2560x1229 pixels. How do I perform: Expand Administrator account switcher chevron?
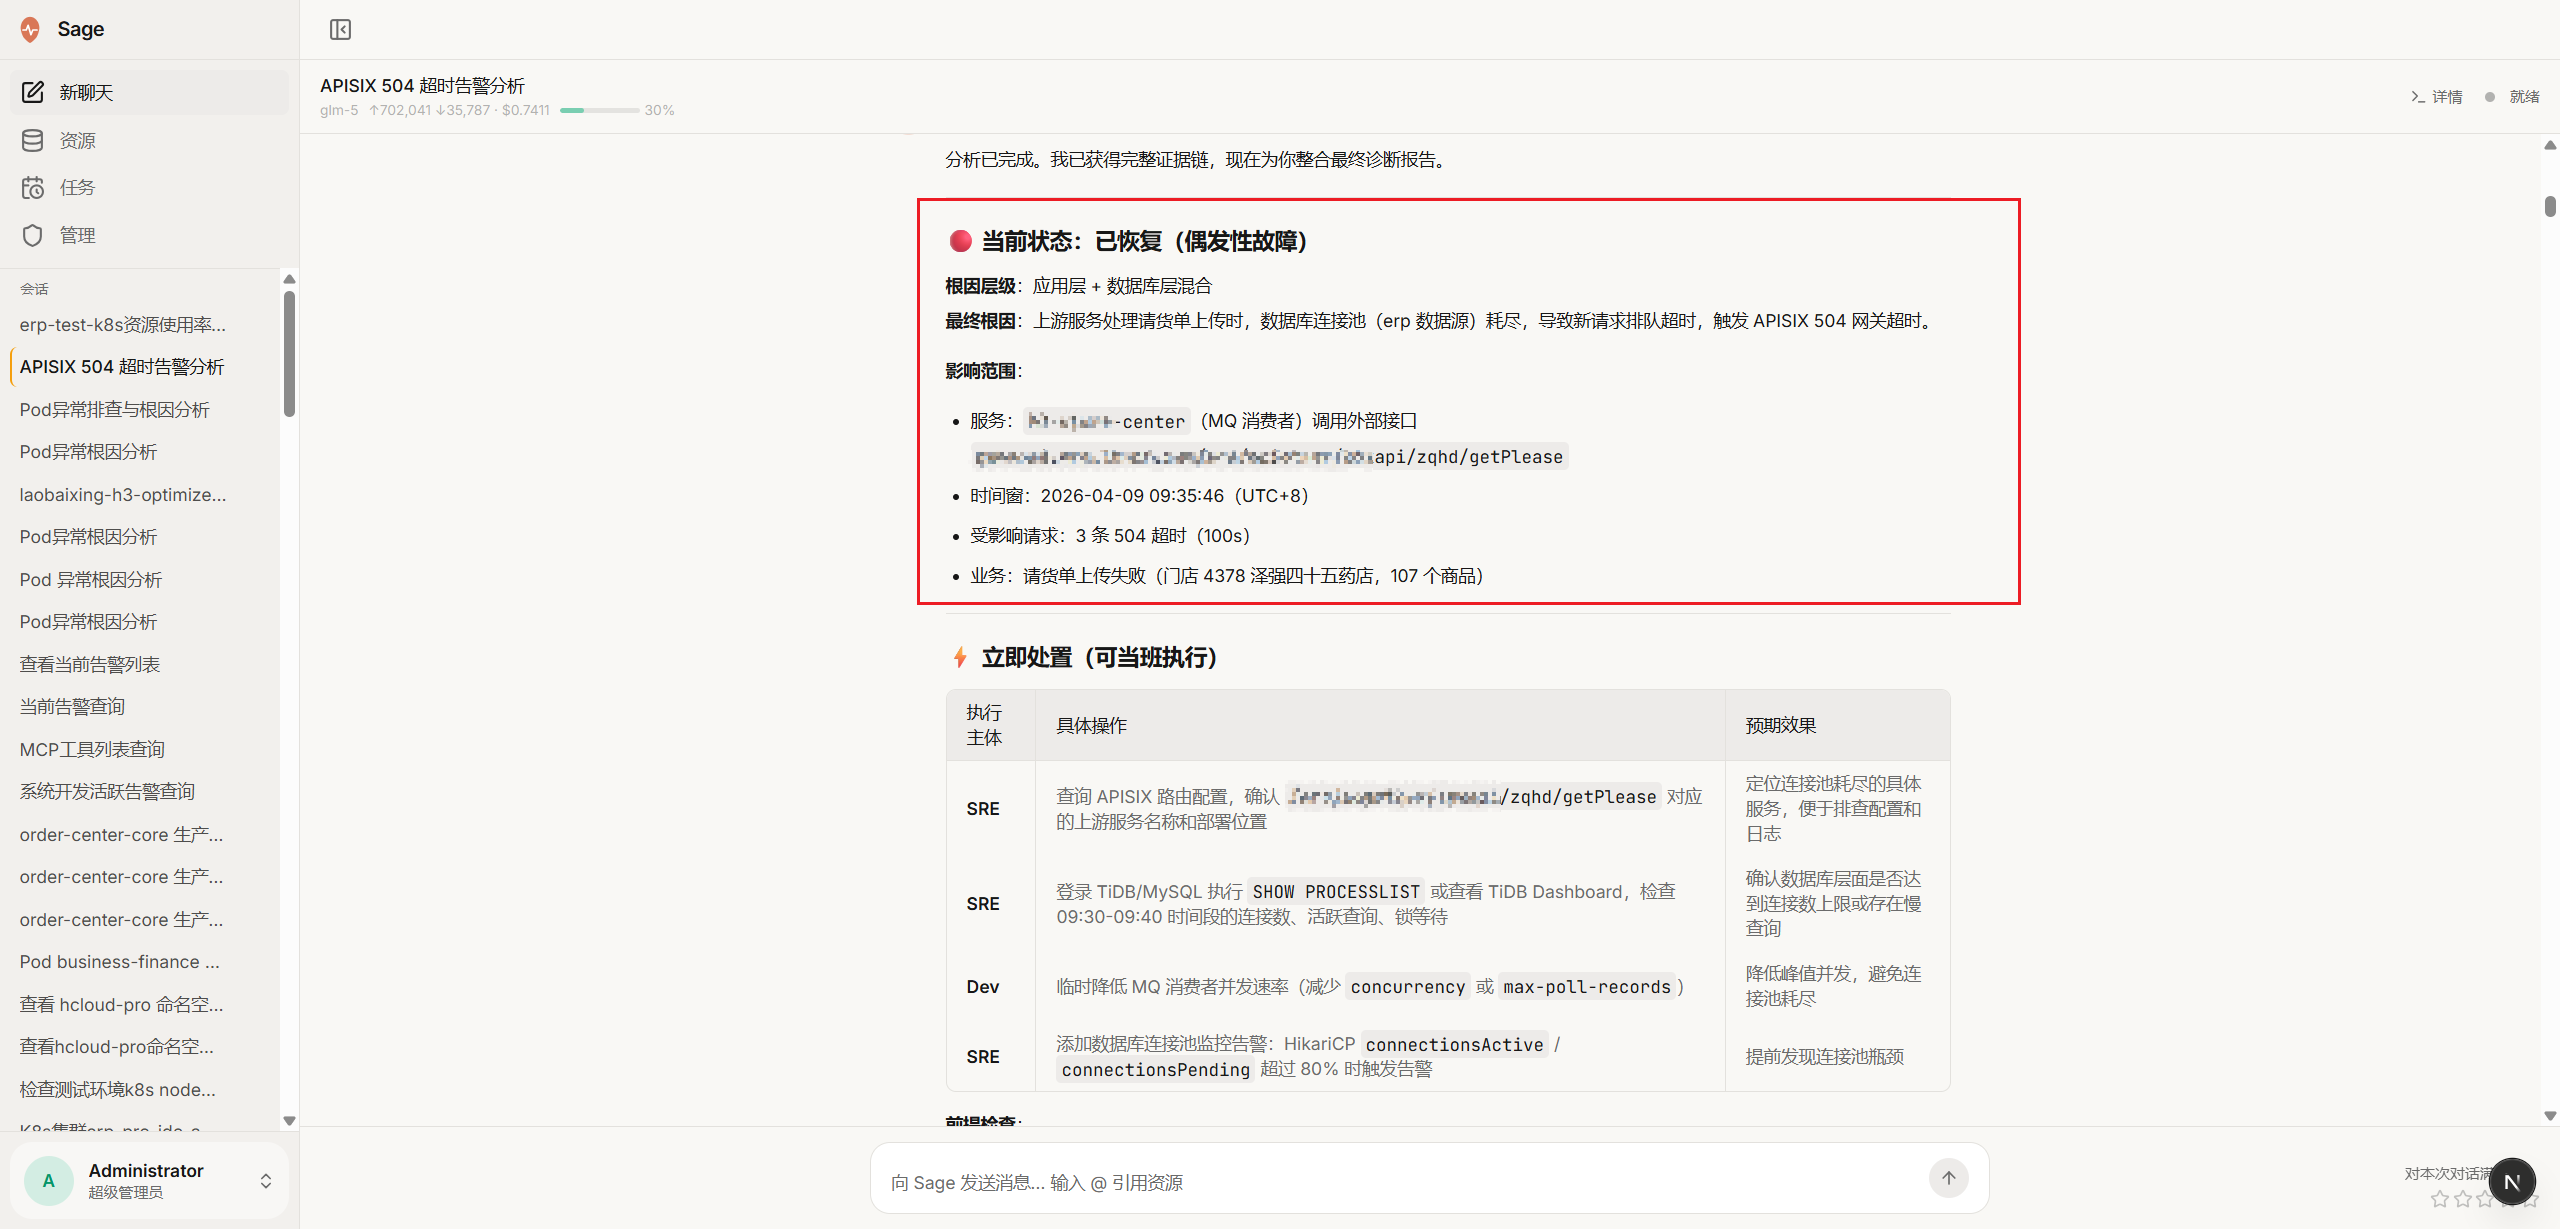266,1181
